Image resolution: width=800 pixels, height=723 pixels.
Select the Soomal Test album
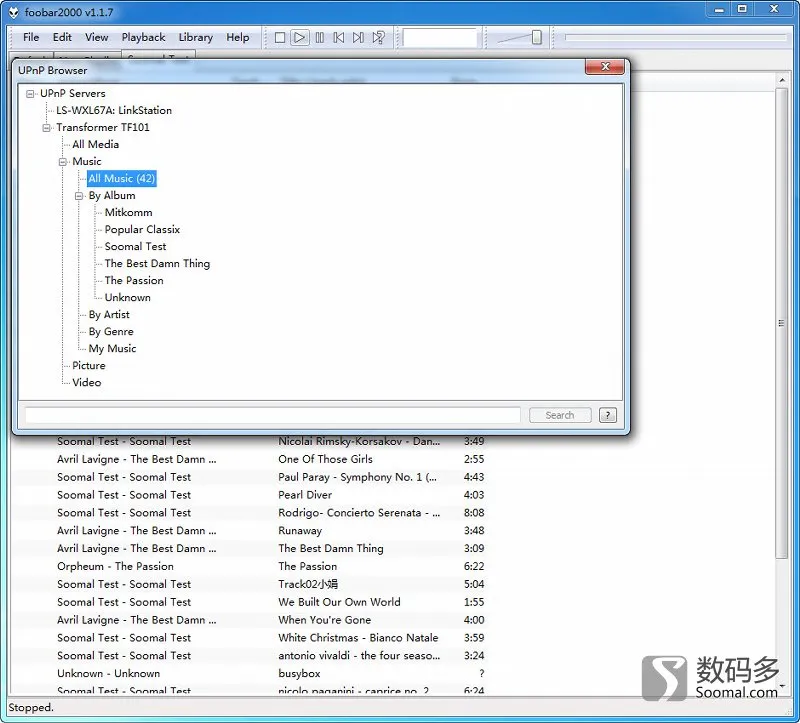[x=135, y=246]
